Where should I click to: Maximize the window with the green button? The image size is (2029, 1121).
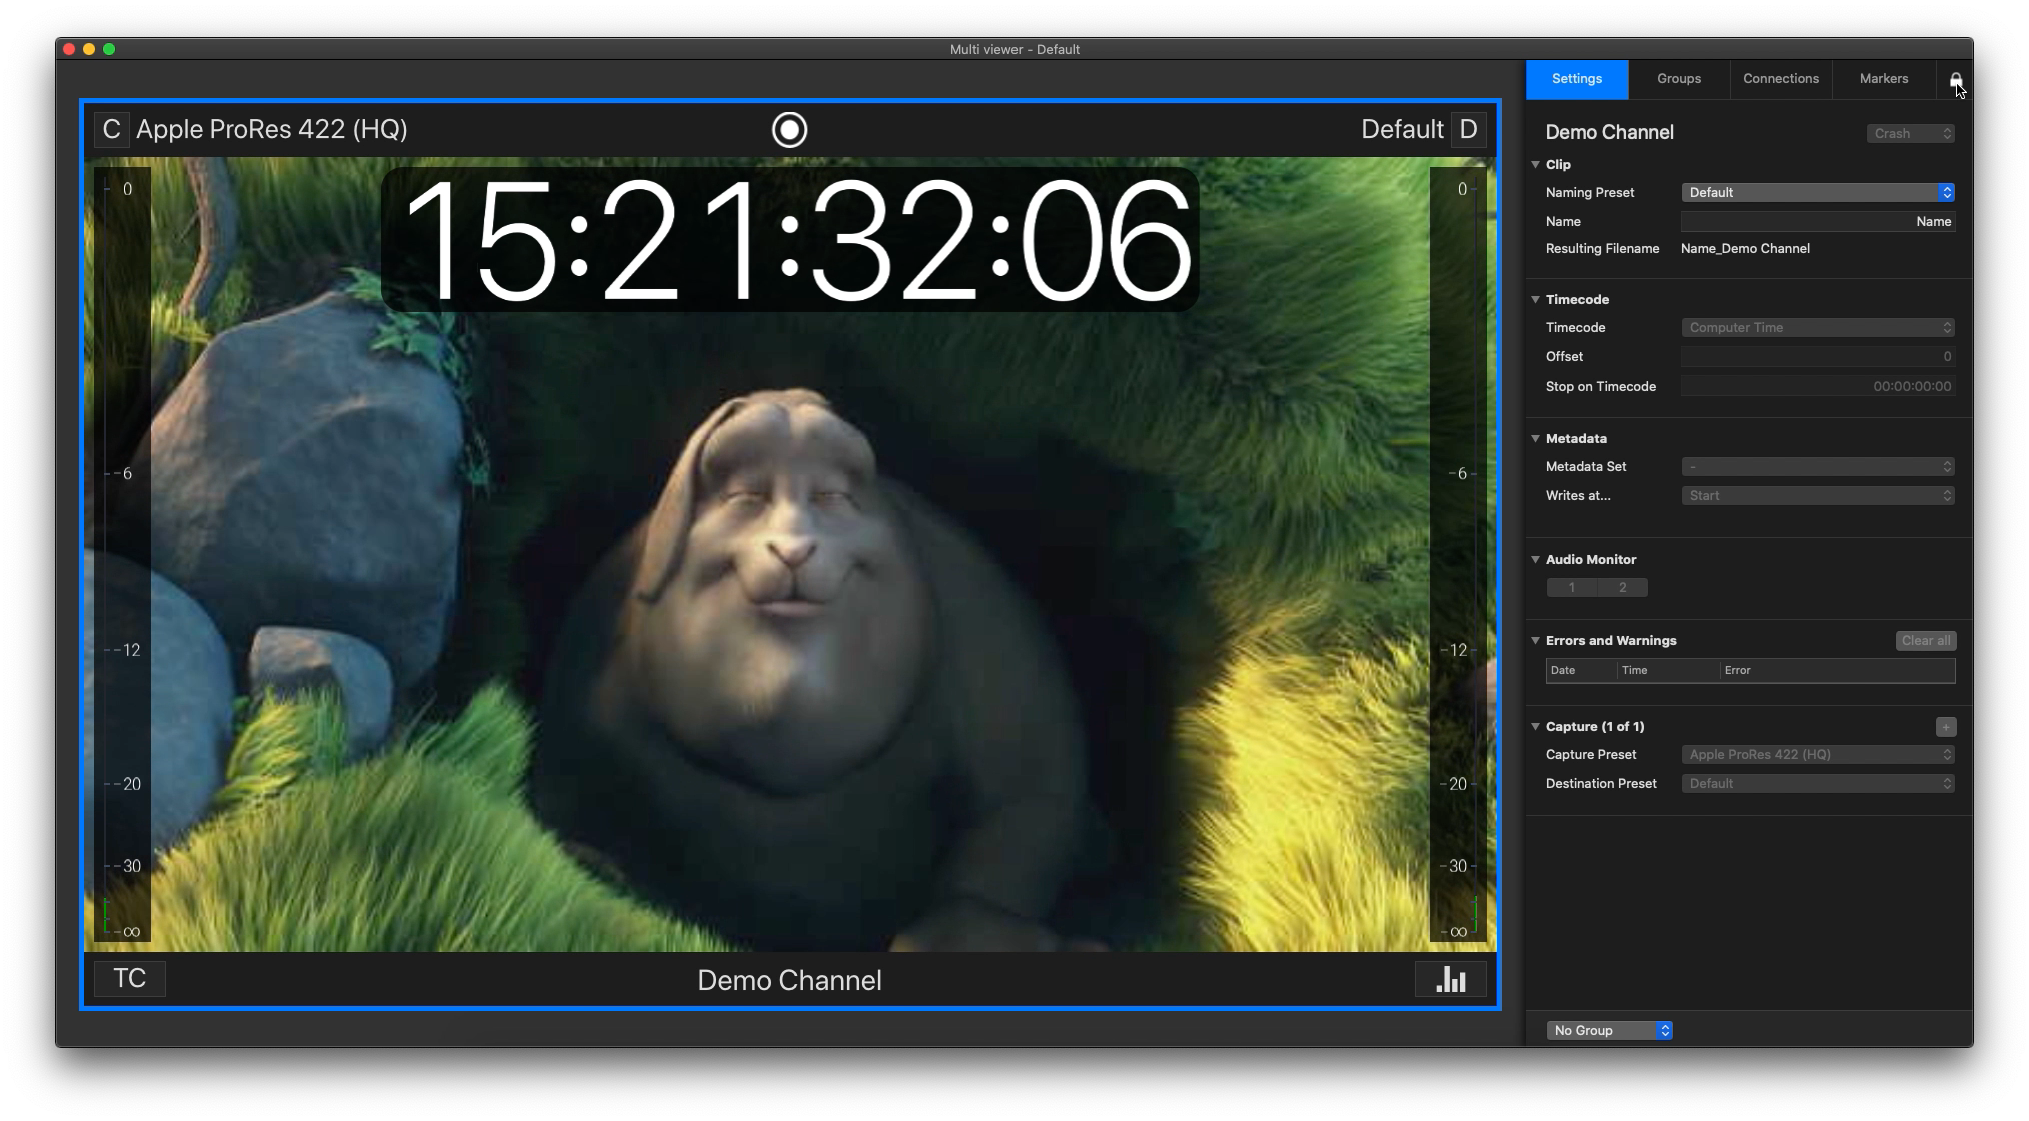[x=109, y=49]
